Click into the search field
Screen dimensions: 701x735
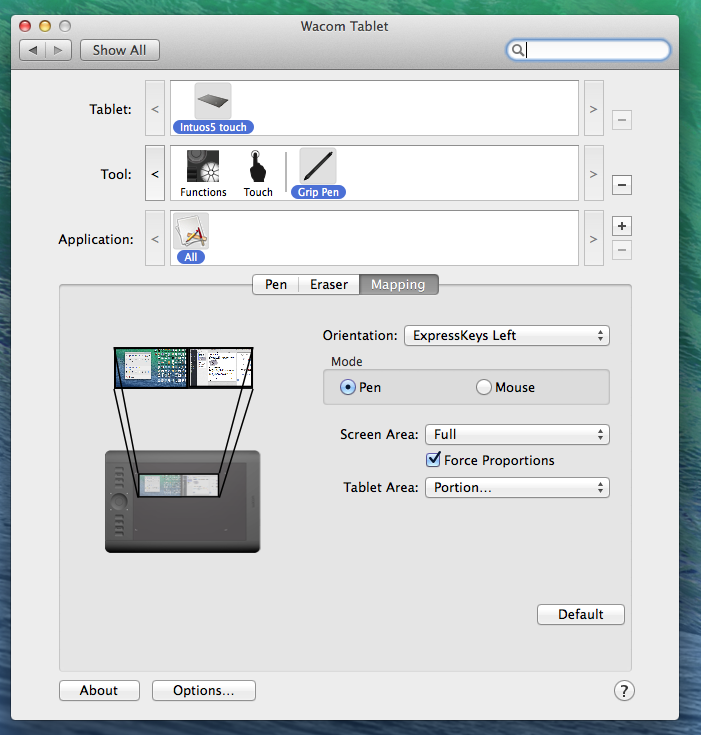(x=588, y=50)
